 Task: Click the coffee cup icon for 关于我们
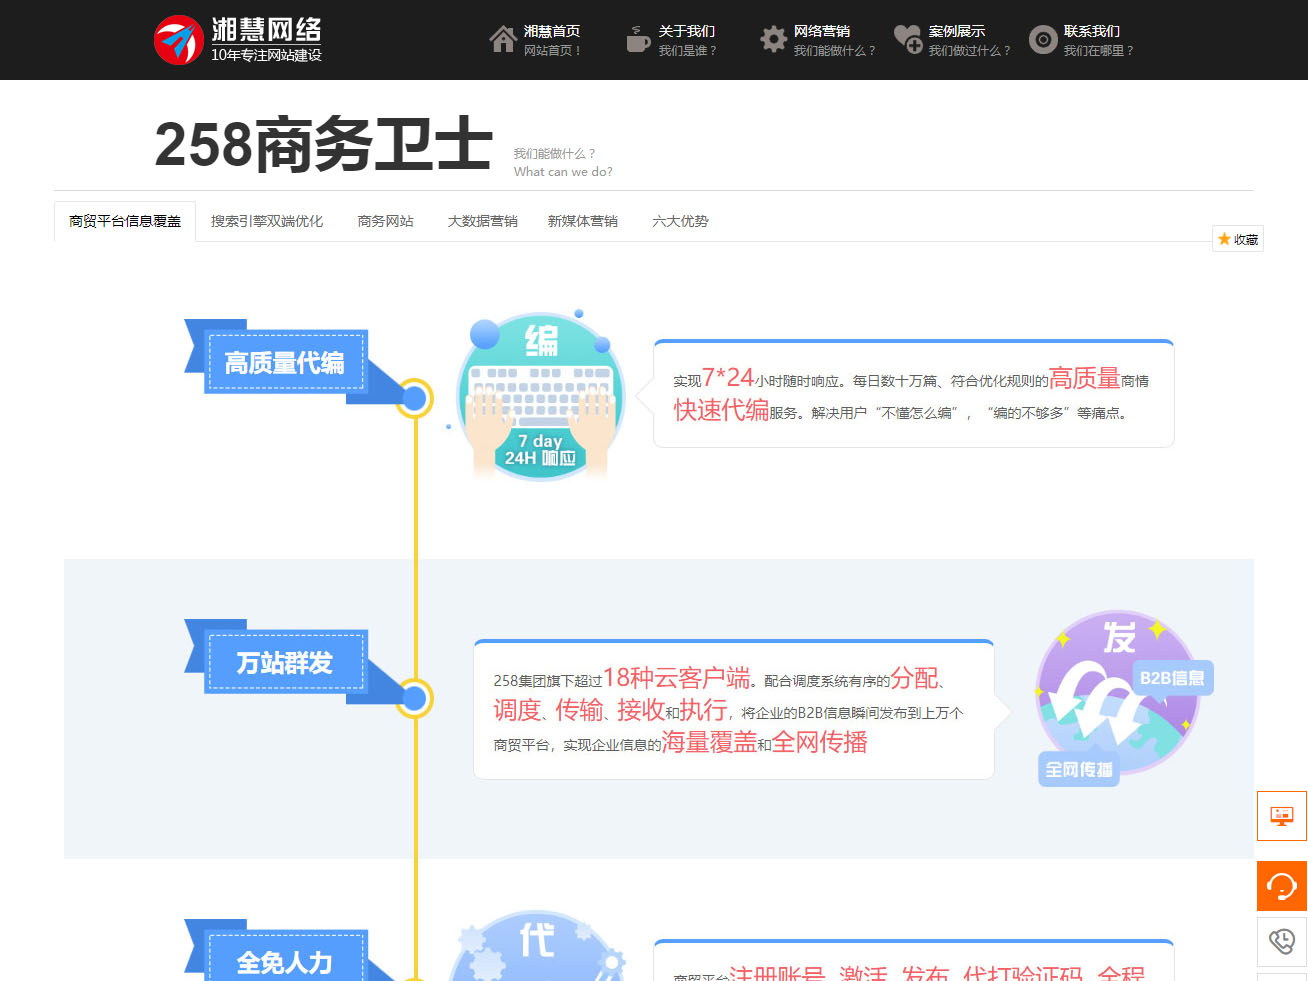(637, 39)
